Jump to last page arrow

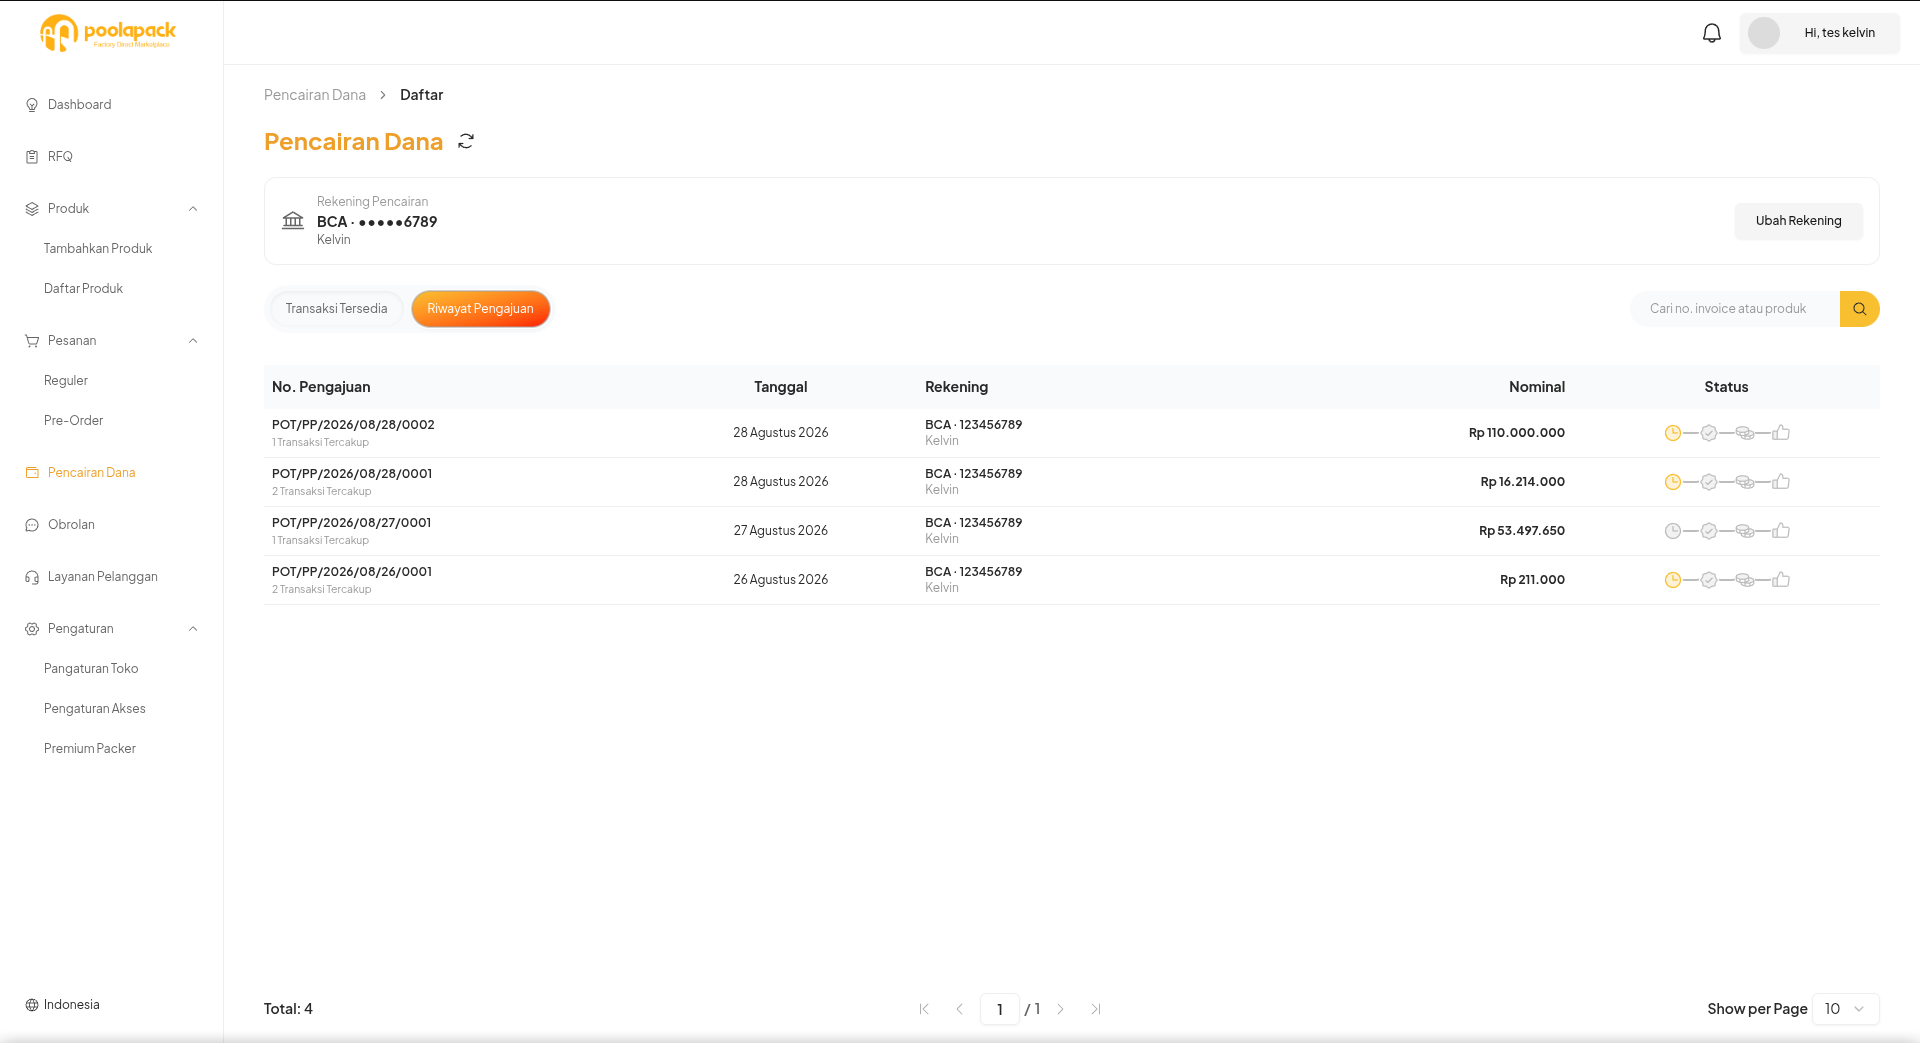[x=1096, y=1009]
